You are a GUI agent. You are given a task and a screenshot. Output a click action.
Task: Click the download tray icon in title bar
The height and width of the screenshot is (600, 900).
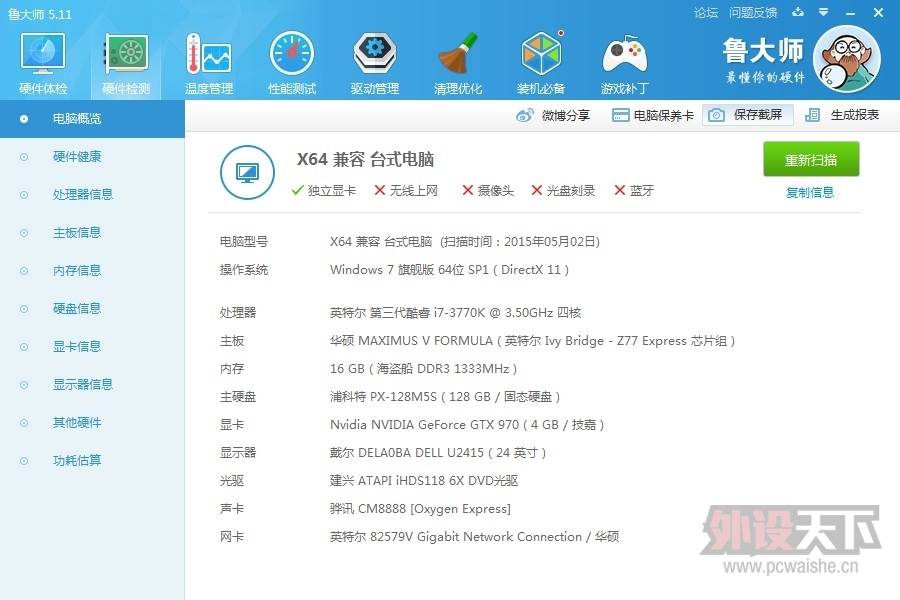(798, 12)
